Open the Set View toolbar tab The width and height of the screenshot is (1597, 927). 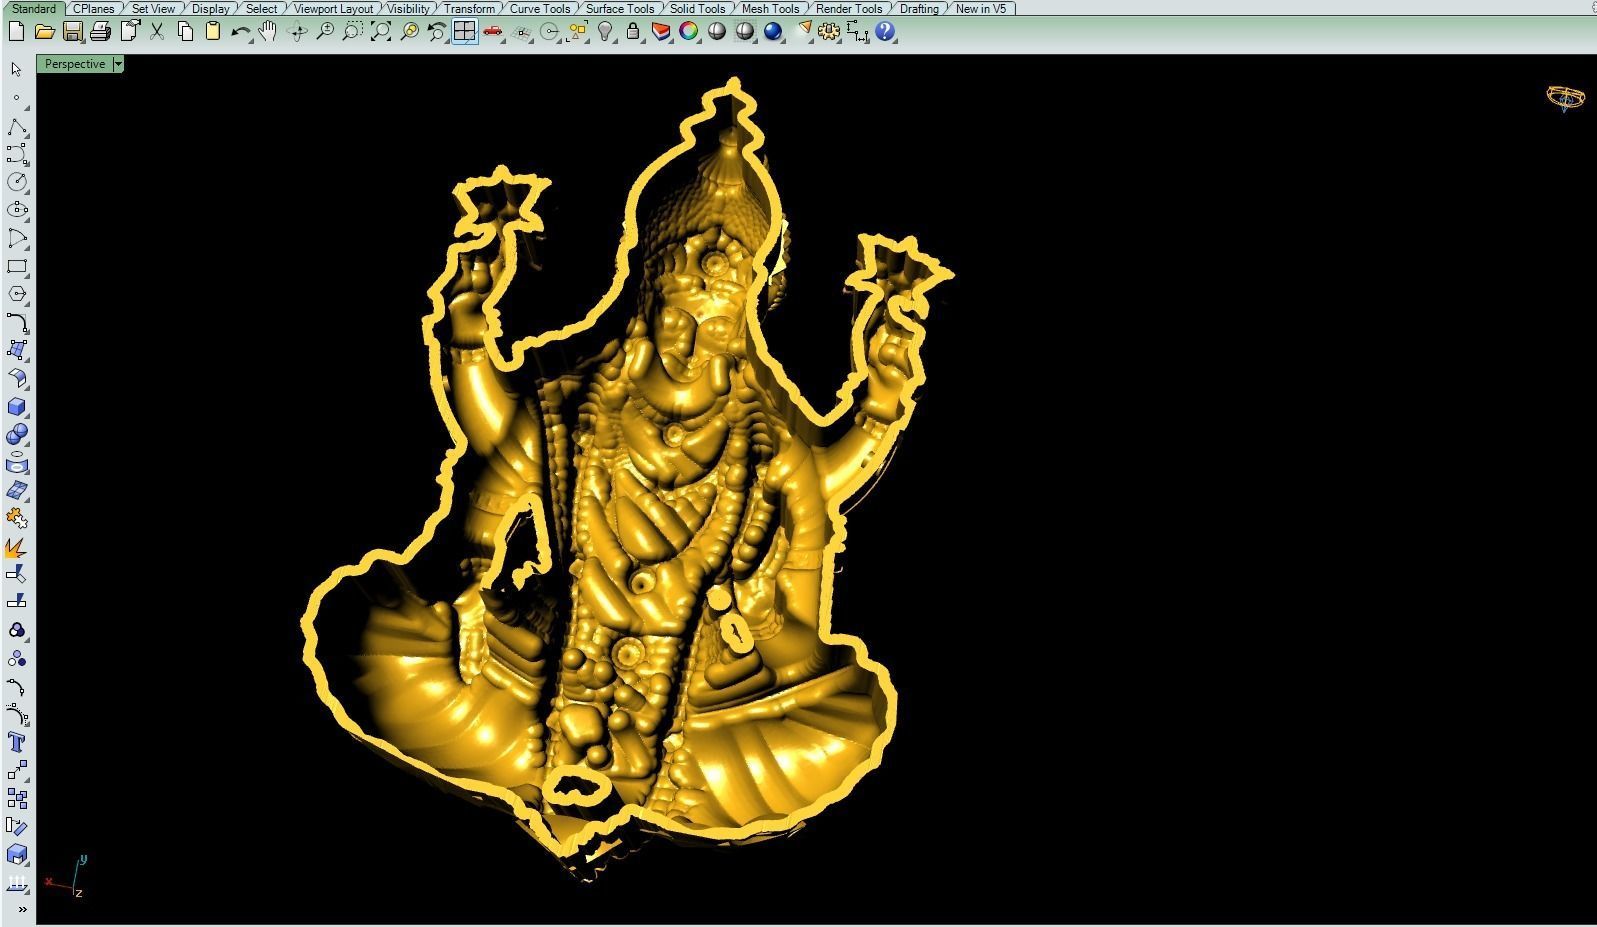tap(153, 8)
